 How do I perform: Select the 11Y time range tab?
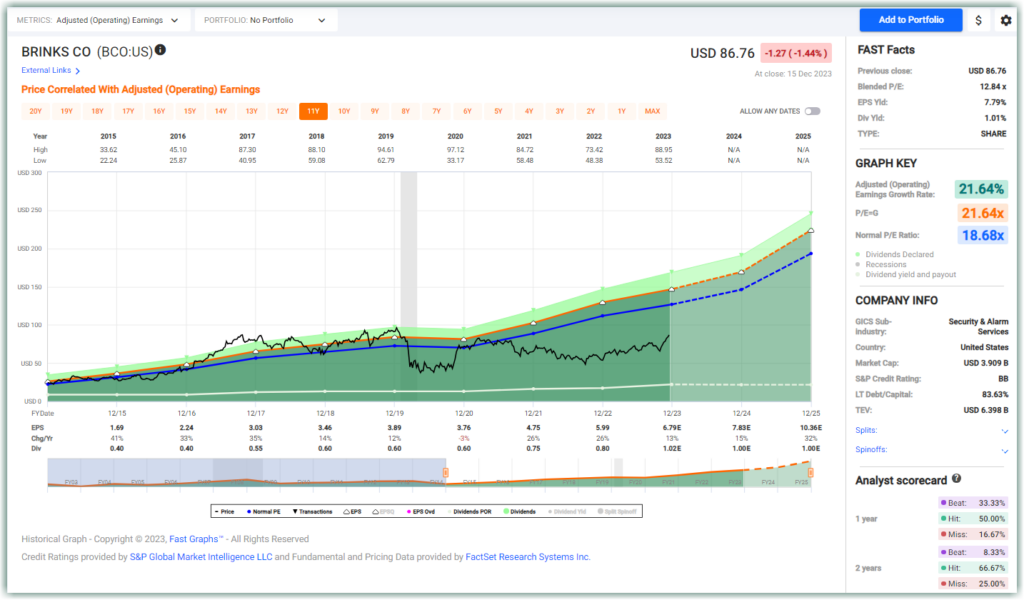pos(313,112)
